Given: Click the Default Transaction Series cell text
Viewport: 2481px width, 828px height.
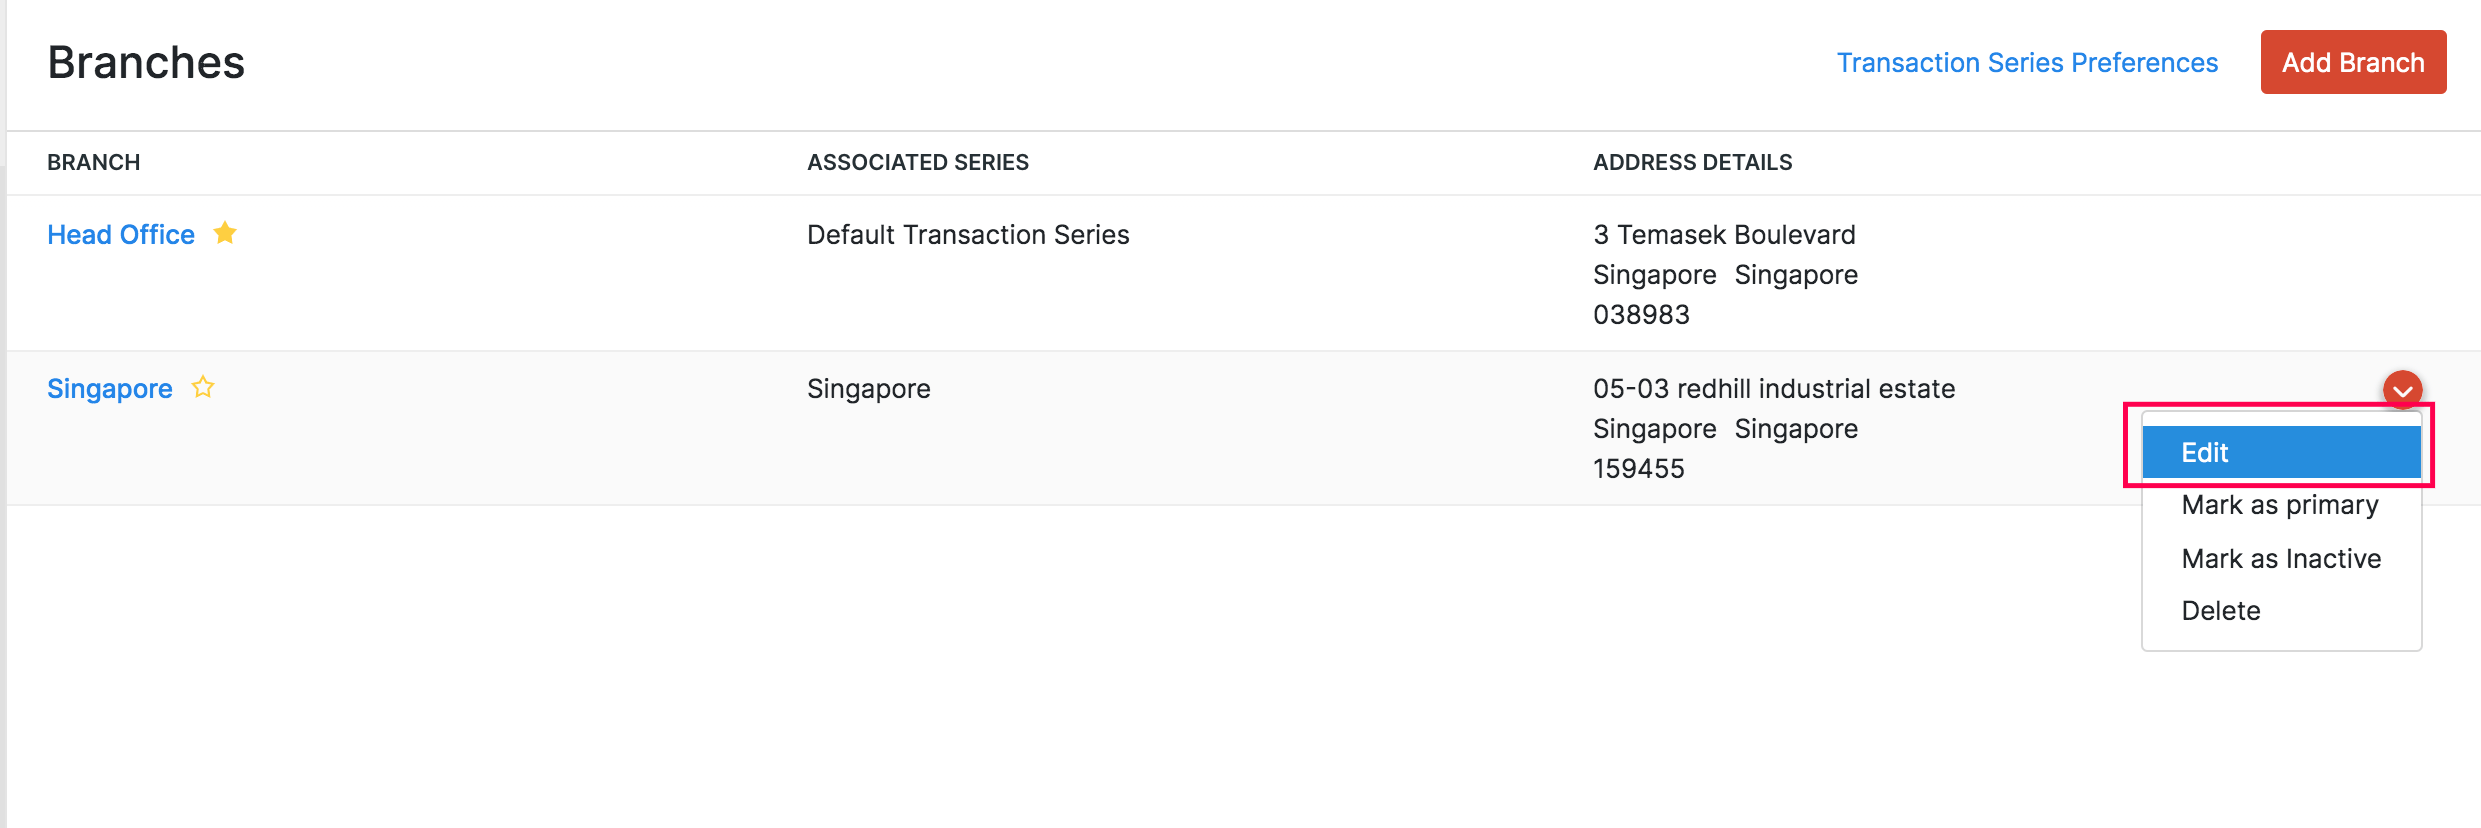Looking at the screenshot, I should (x=967, y=234).
